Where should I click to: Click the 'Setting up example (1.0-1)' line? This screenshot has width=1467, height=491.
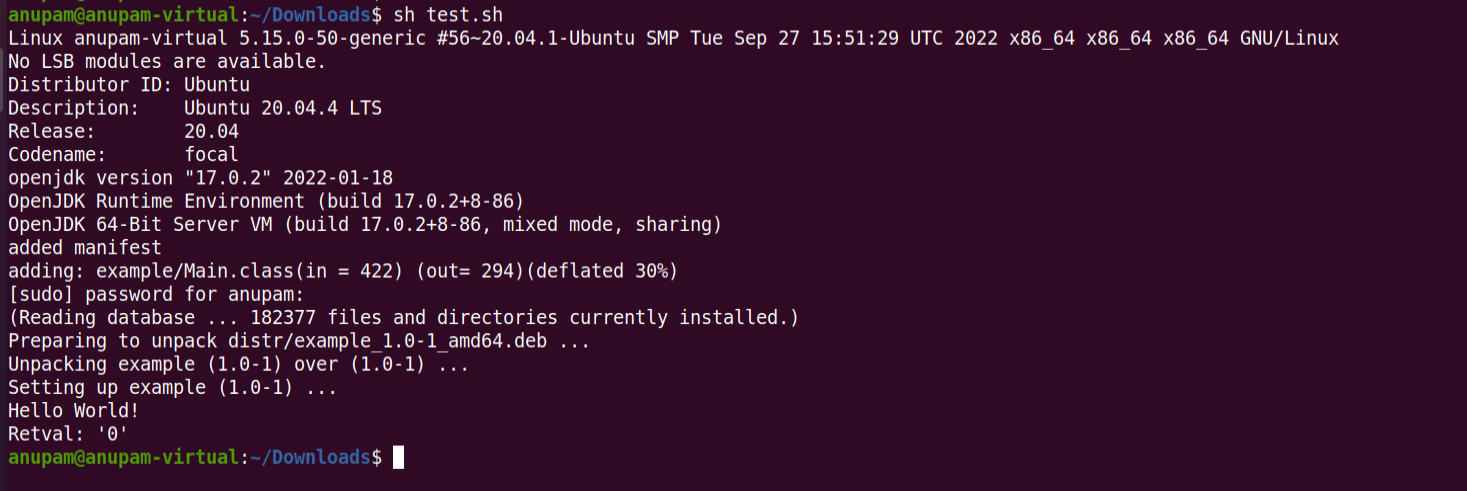[x=172, y=387]
